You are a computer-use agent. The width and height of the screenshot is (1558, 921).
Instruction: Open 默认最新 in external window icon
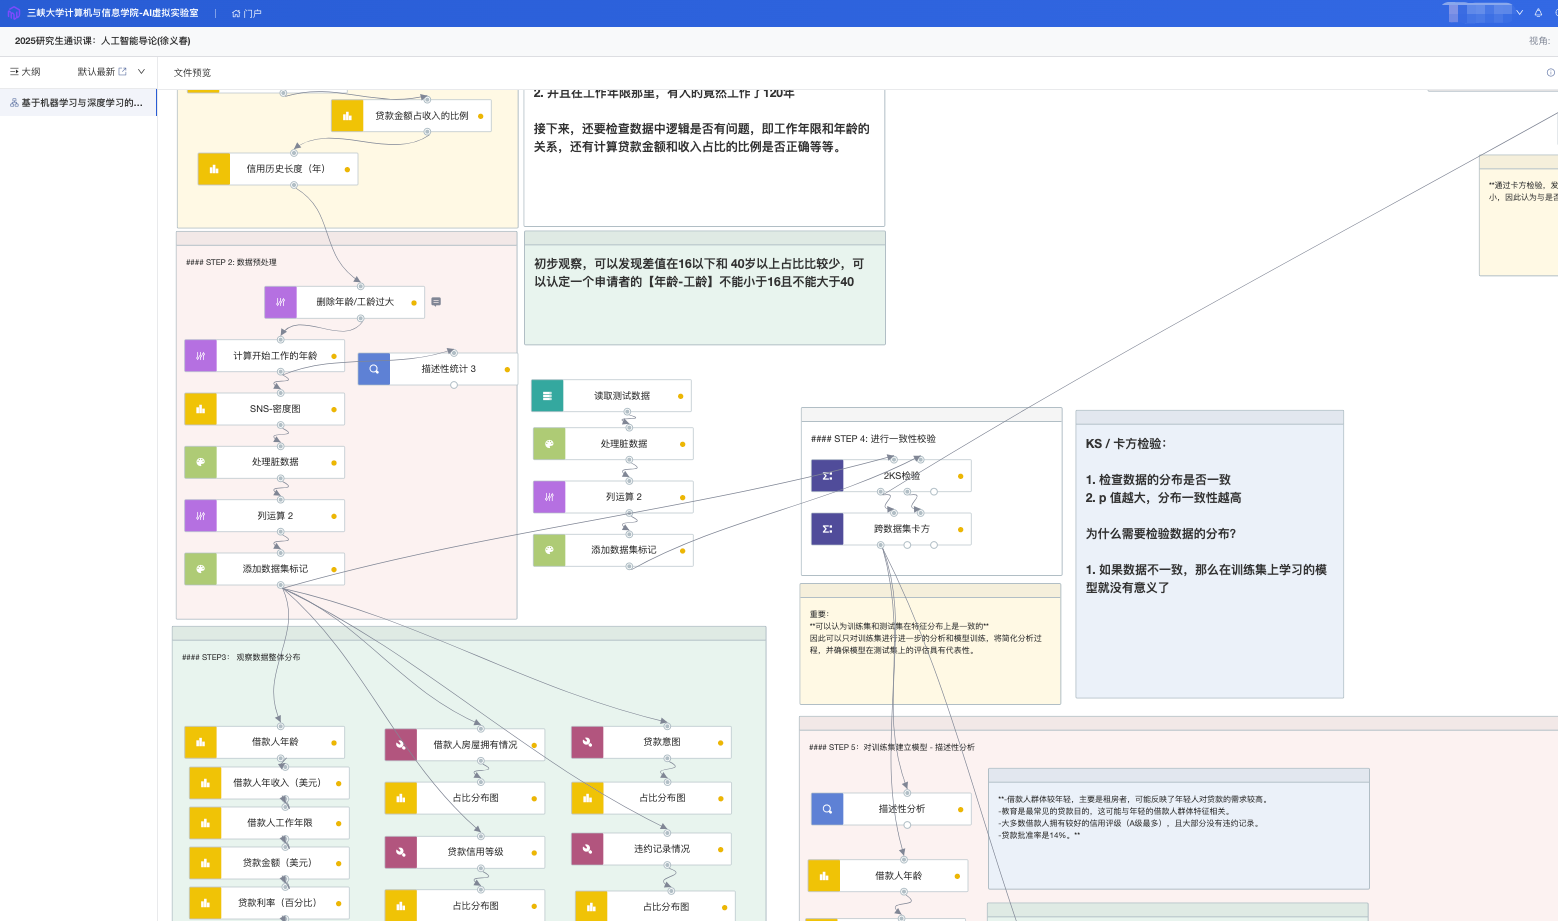(x=123, y=72)
